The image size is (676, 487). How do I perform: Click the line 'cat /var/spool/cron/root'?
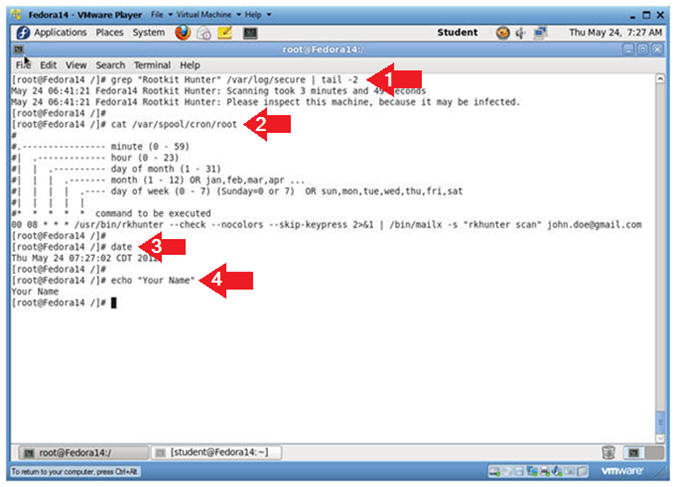pos(124,125)
